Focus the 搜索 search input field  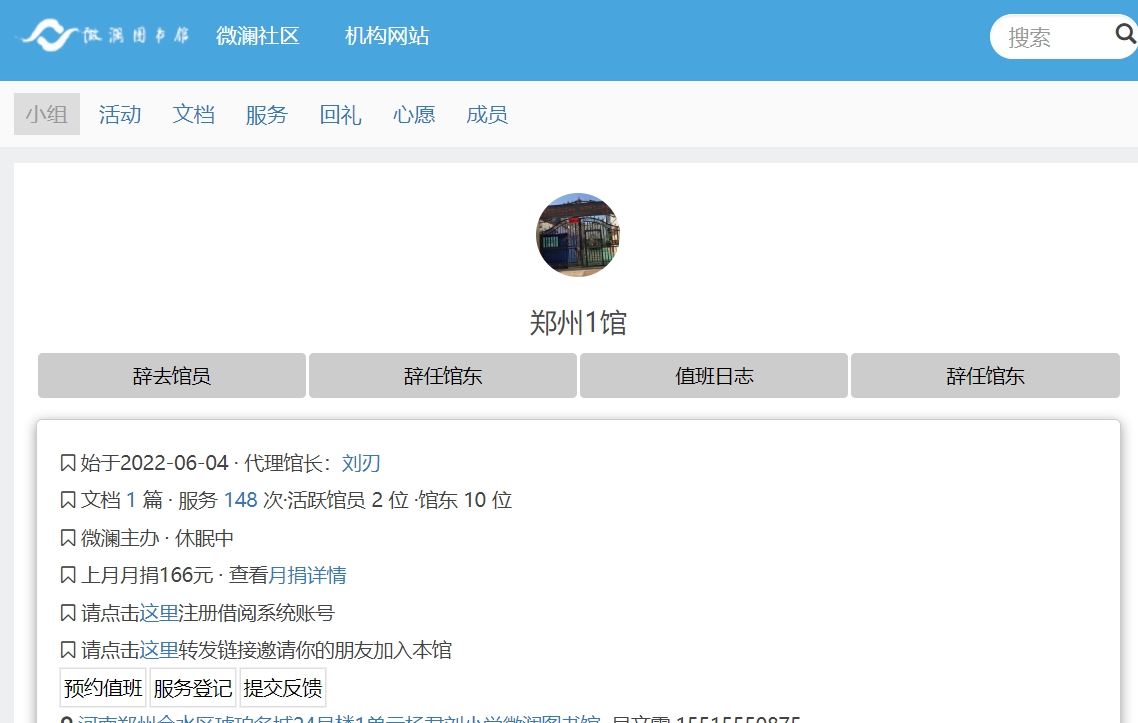[1050, 37]
